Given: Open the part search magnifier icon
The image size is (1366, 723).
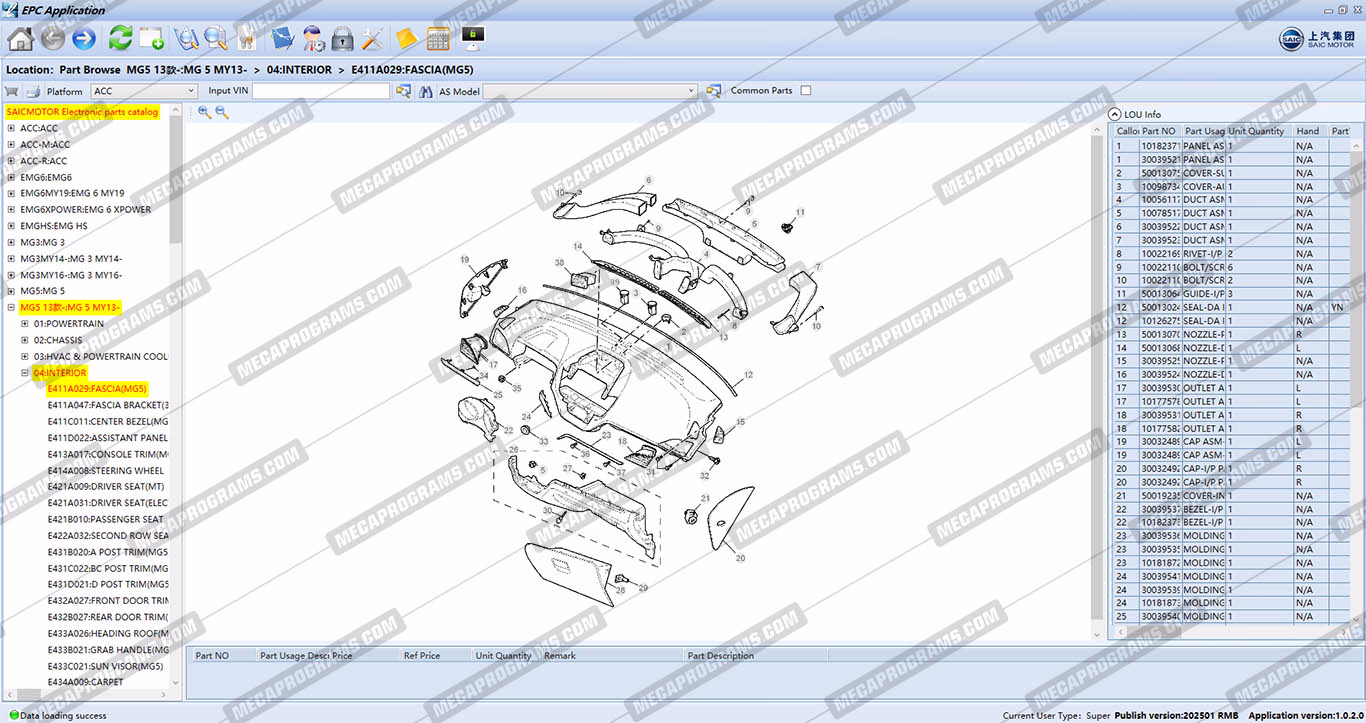Looking at the screenshot, I should tap(215, 39).
